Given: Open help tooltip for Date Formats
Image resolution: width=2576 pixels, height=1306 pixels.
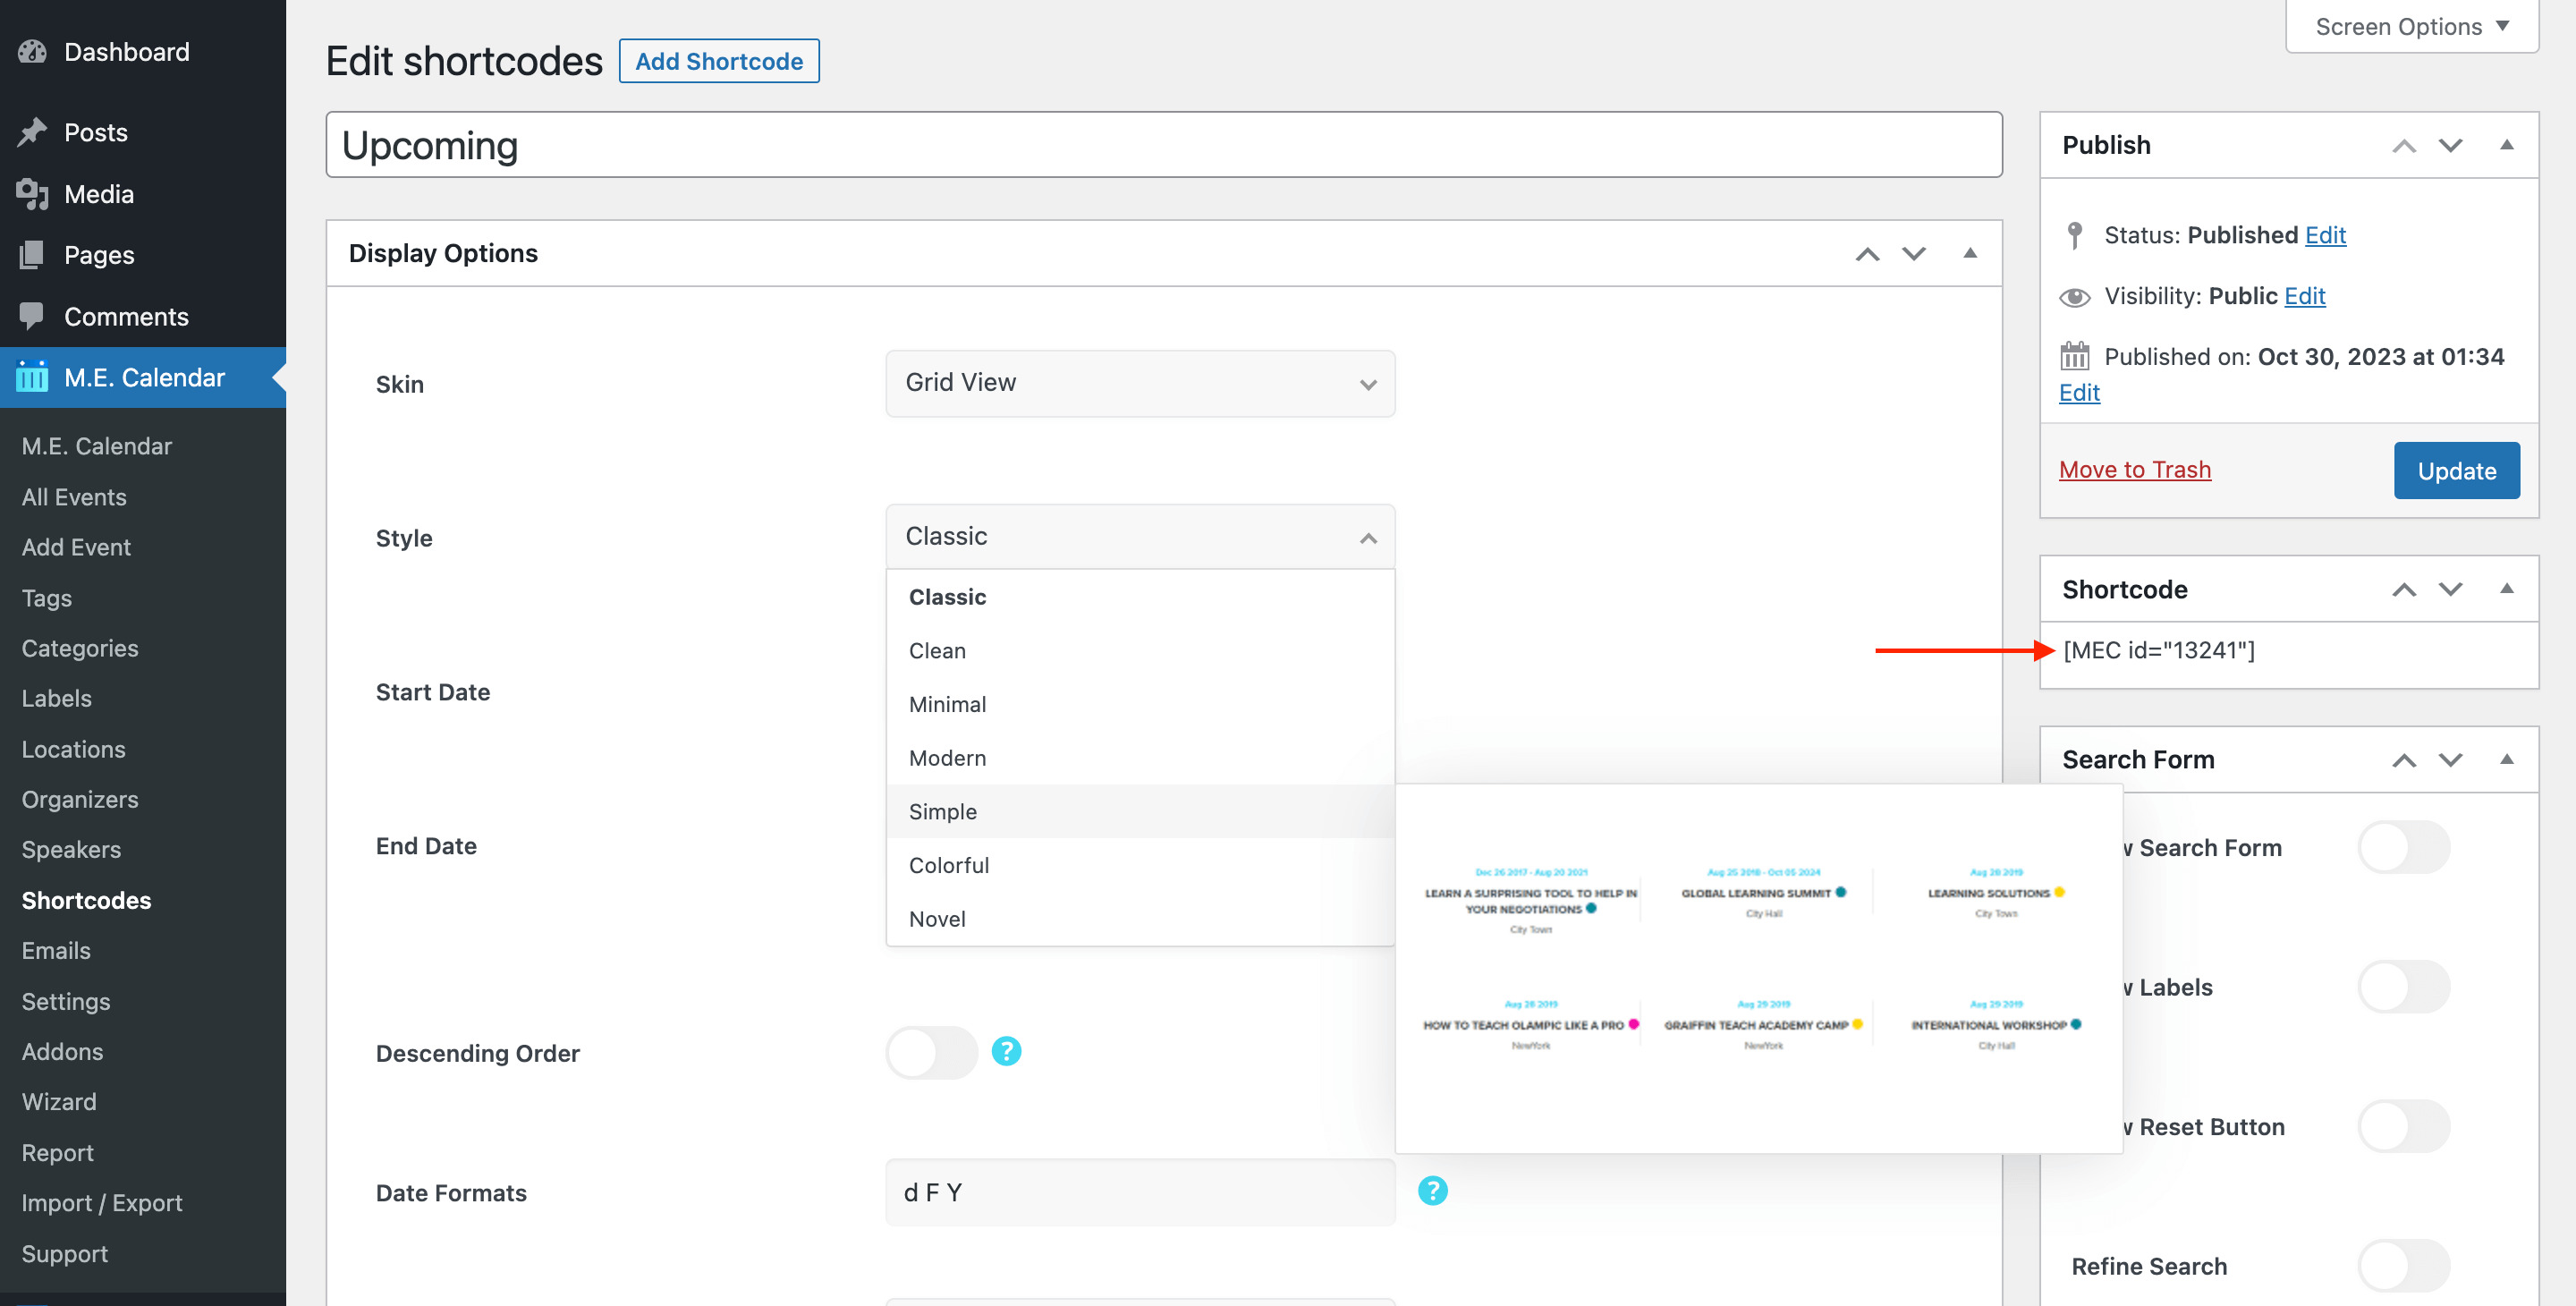Looking at the screenshot, I should [x=1432, y=1191].
